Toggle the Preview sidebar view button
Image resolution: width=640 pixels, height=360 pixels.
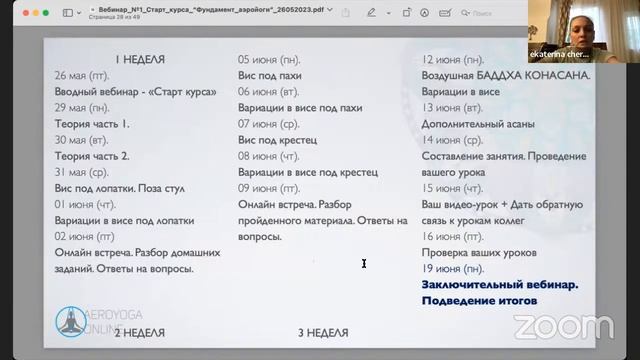(x=68, y=13)
